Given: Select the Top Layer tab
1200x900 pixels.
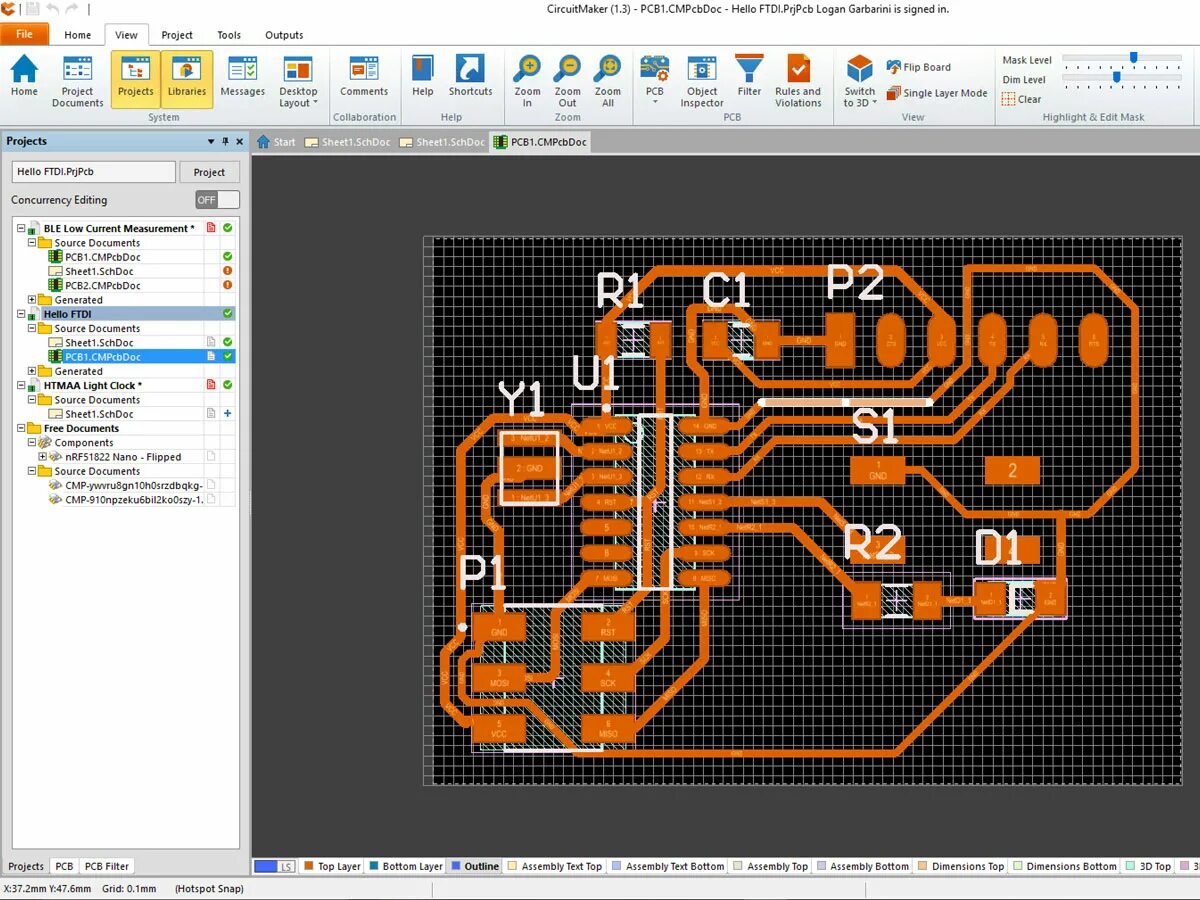Looking at the screenshot, I should point(332,866).
